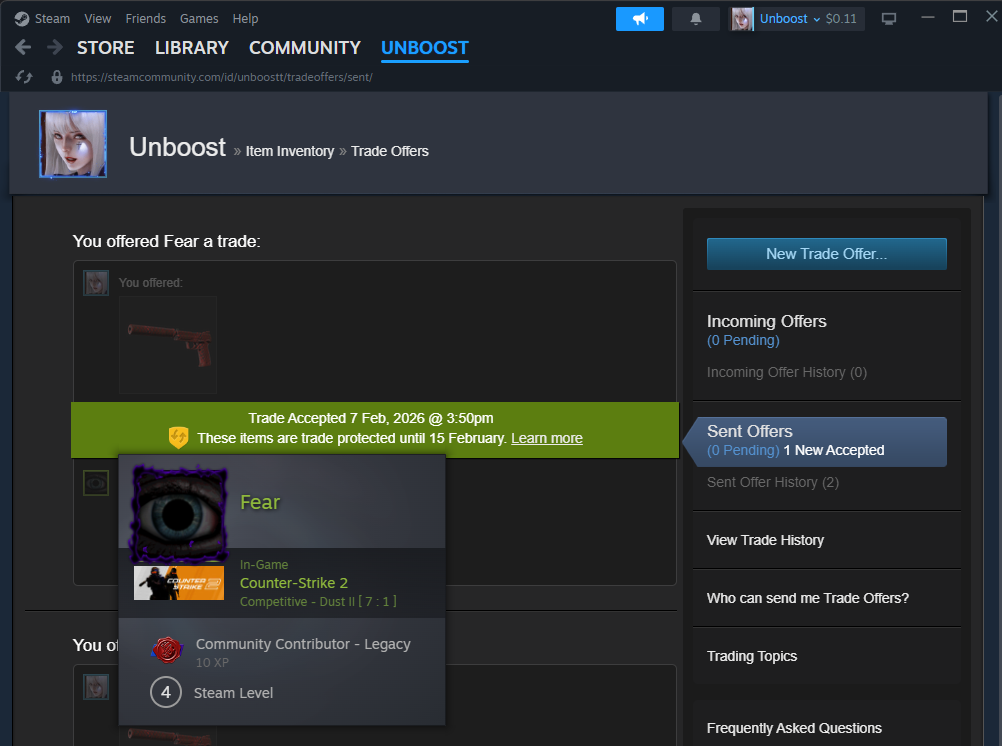Viewport: 1002px width, 746px height.
Task: Click your small avatar beside 'You offered:'
Action: (x=96, y=283)
